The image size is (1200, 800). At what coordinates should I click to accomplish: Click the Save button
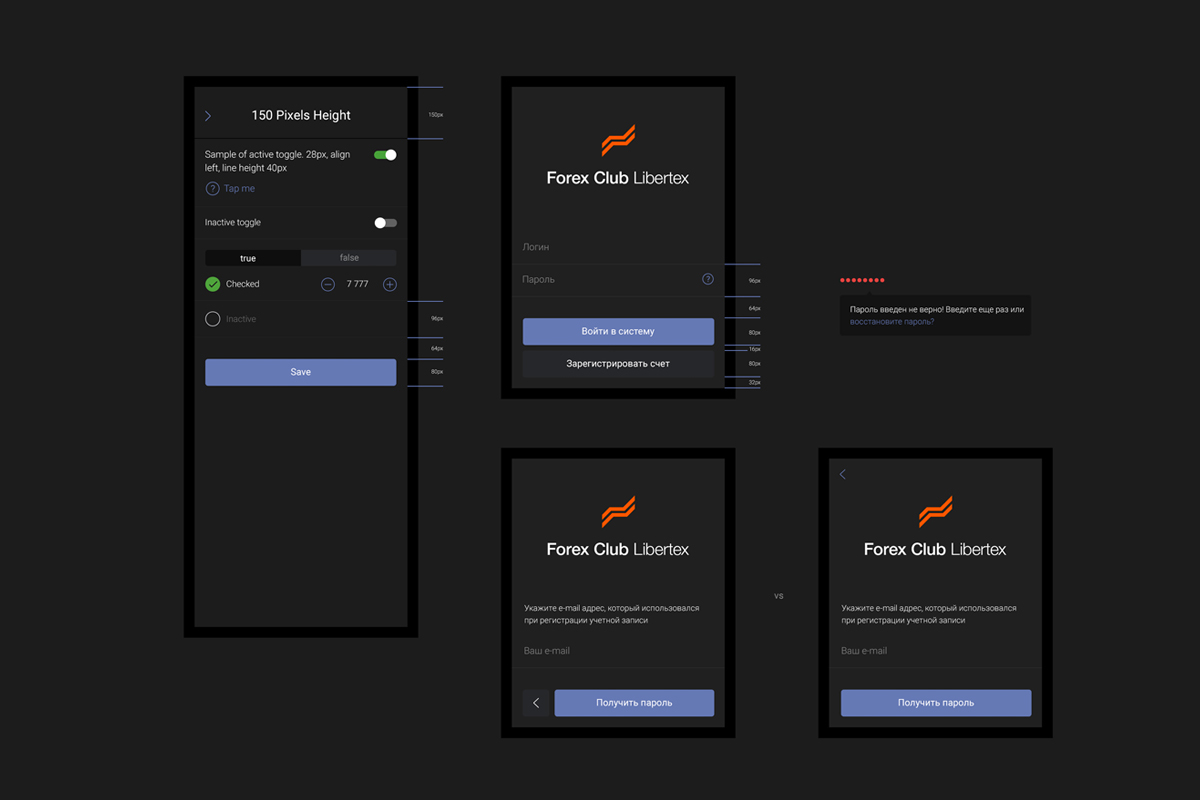[x=301, y=372]
